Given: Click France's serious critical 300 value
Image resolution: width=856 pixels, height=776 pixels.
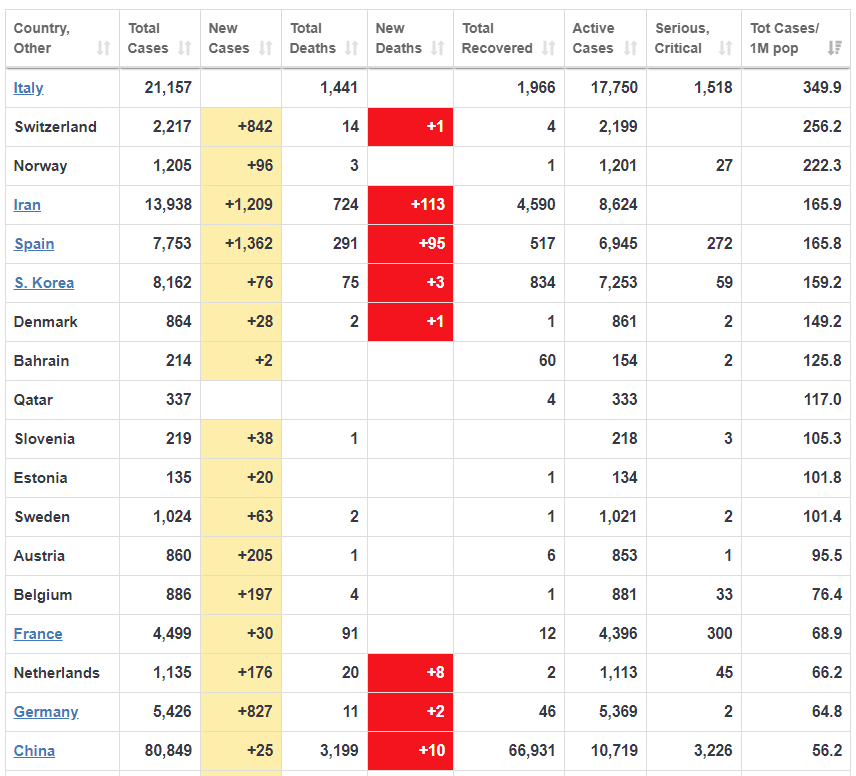Looking at the screenshot, I should (720, 634).
